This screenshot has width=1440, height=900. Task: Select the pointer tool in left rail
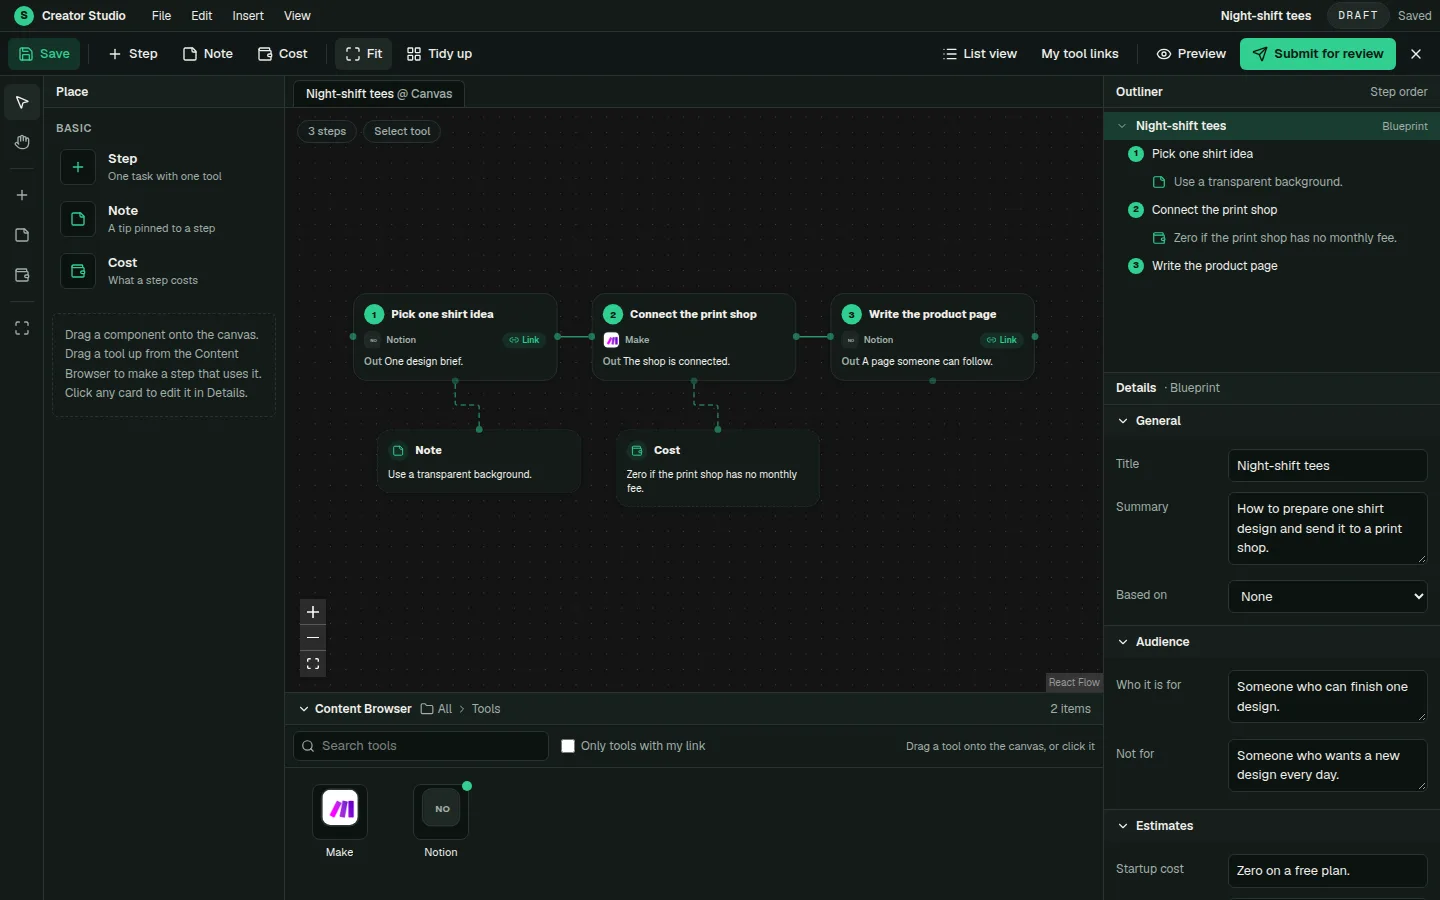(x=22, y=102)
